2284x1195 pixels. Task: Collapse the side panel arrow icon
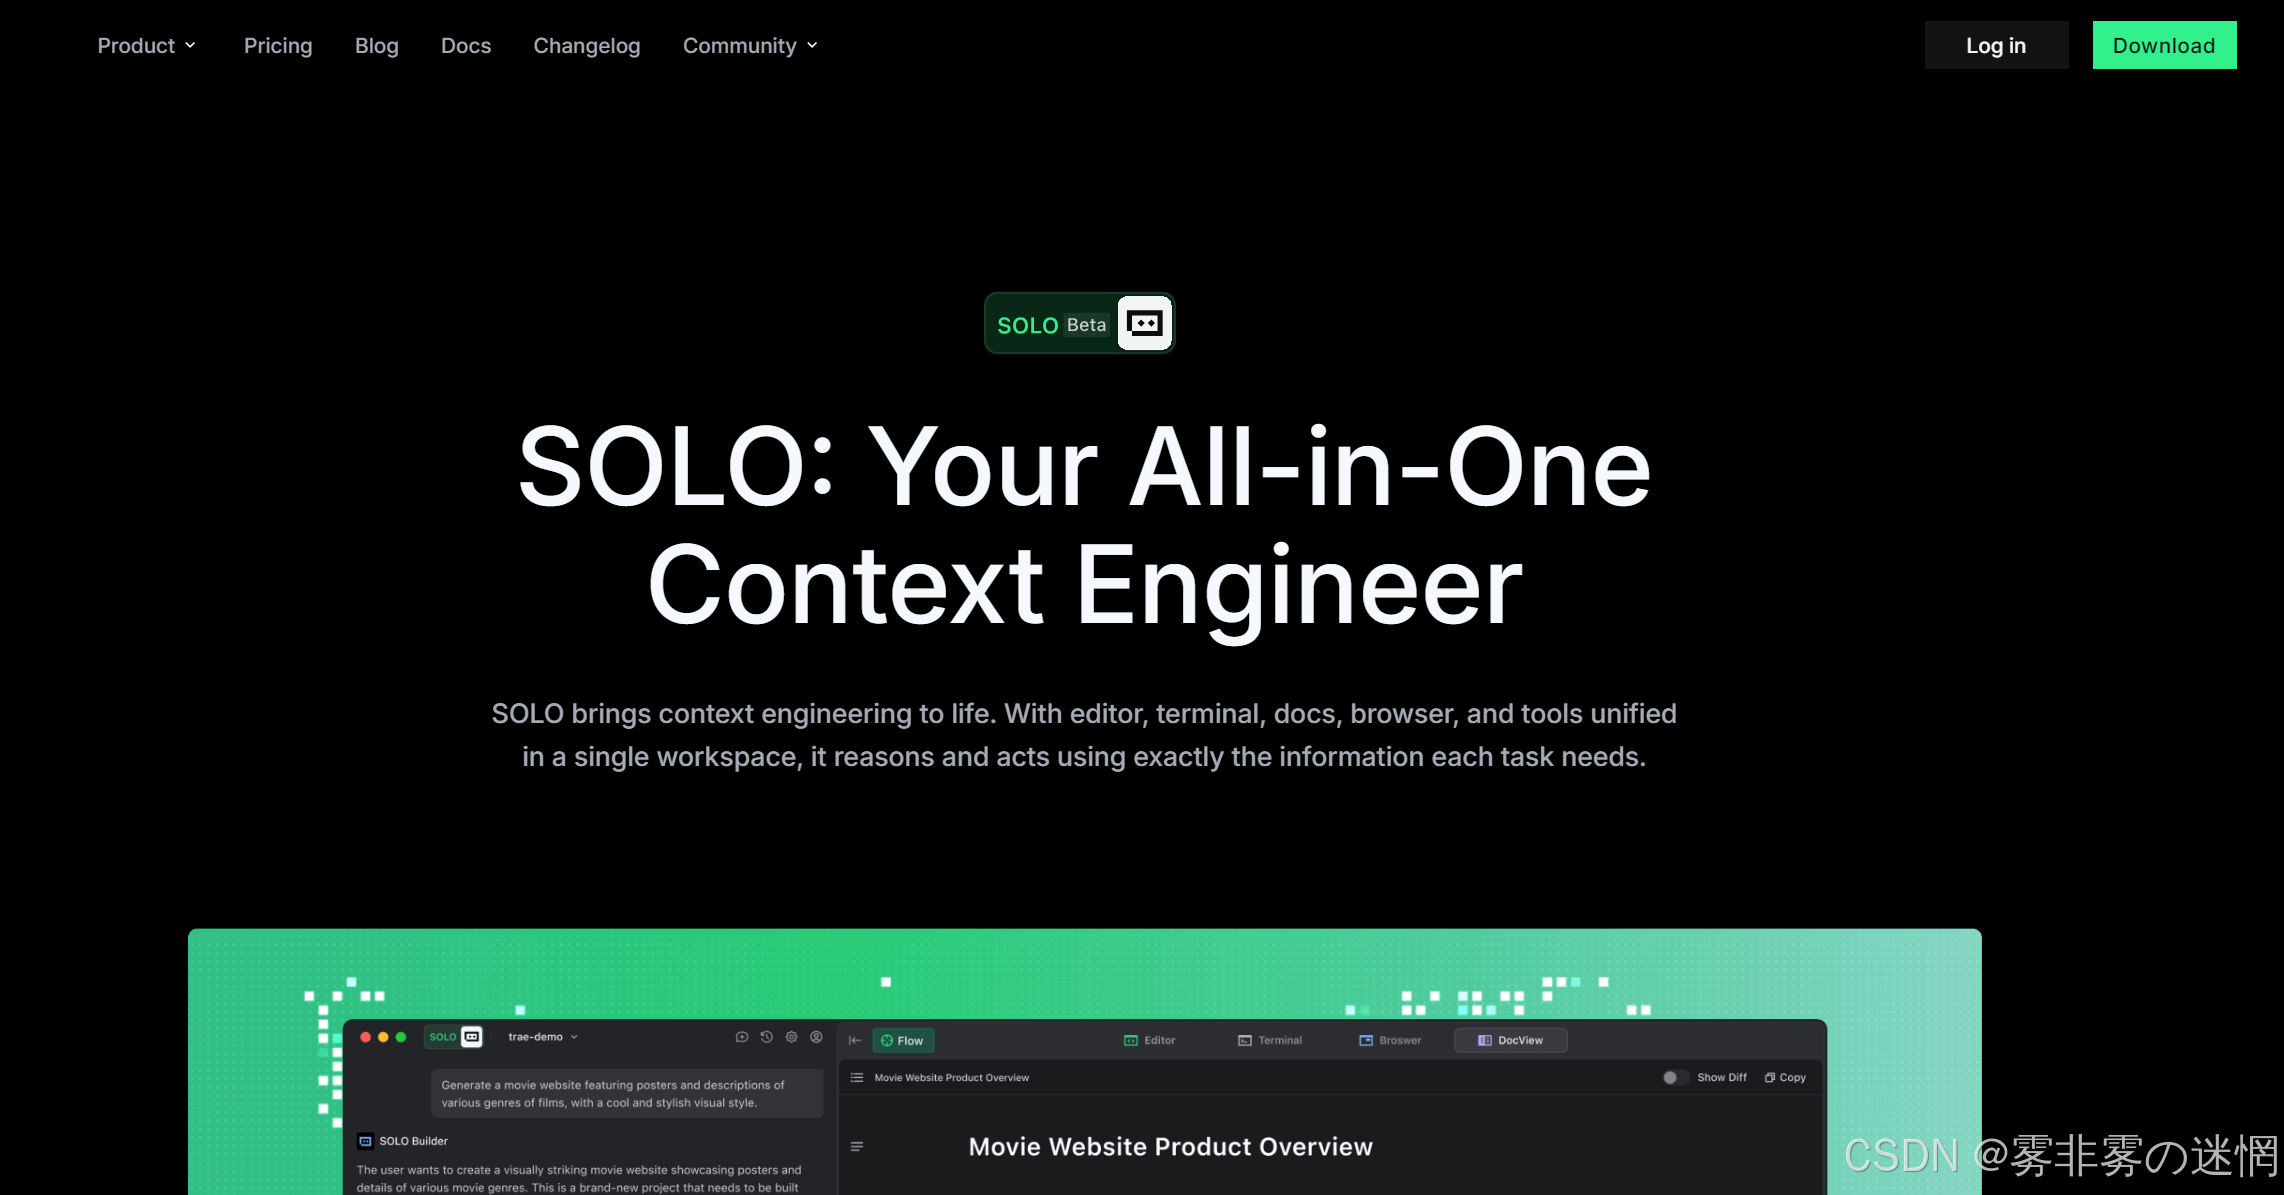click(855, 1040)
